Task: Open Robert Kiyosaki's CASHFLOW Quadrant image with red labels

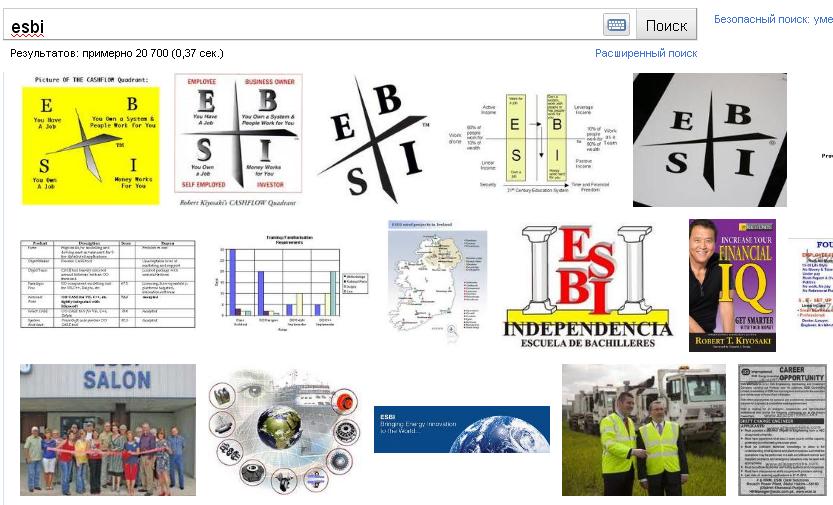Action: [238, 140]
